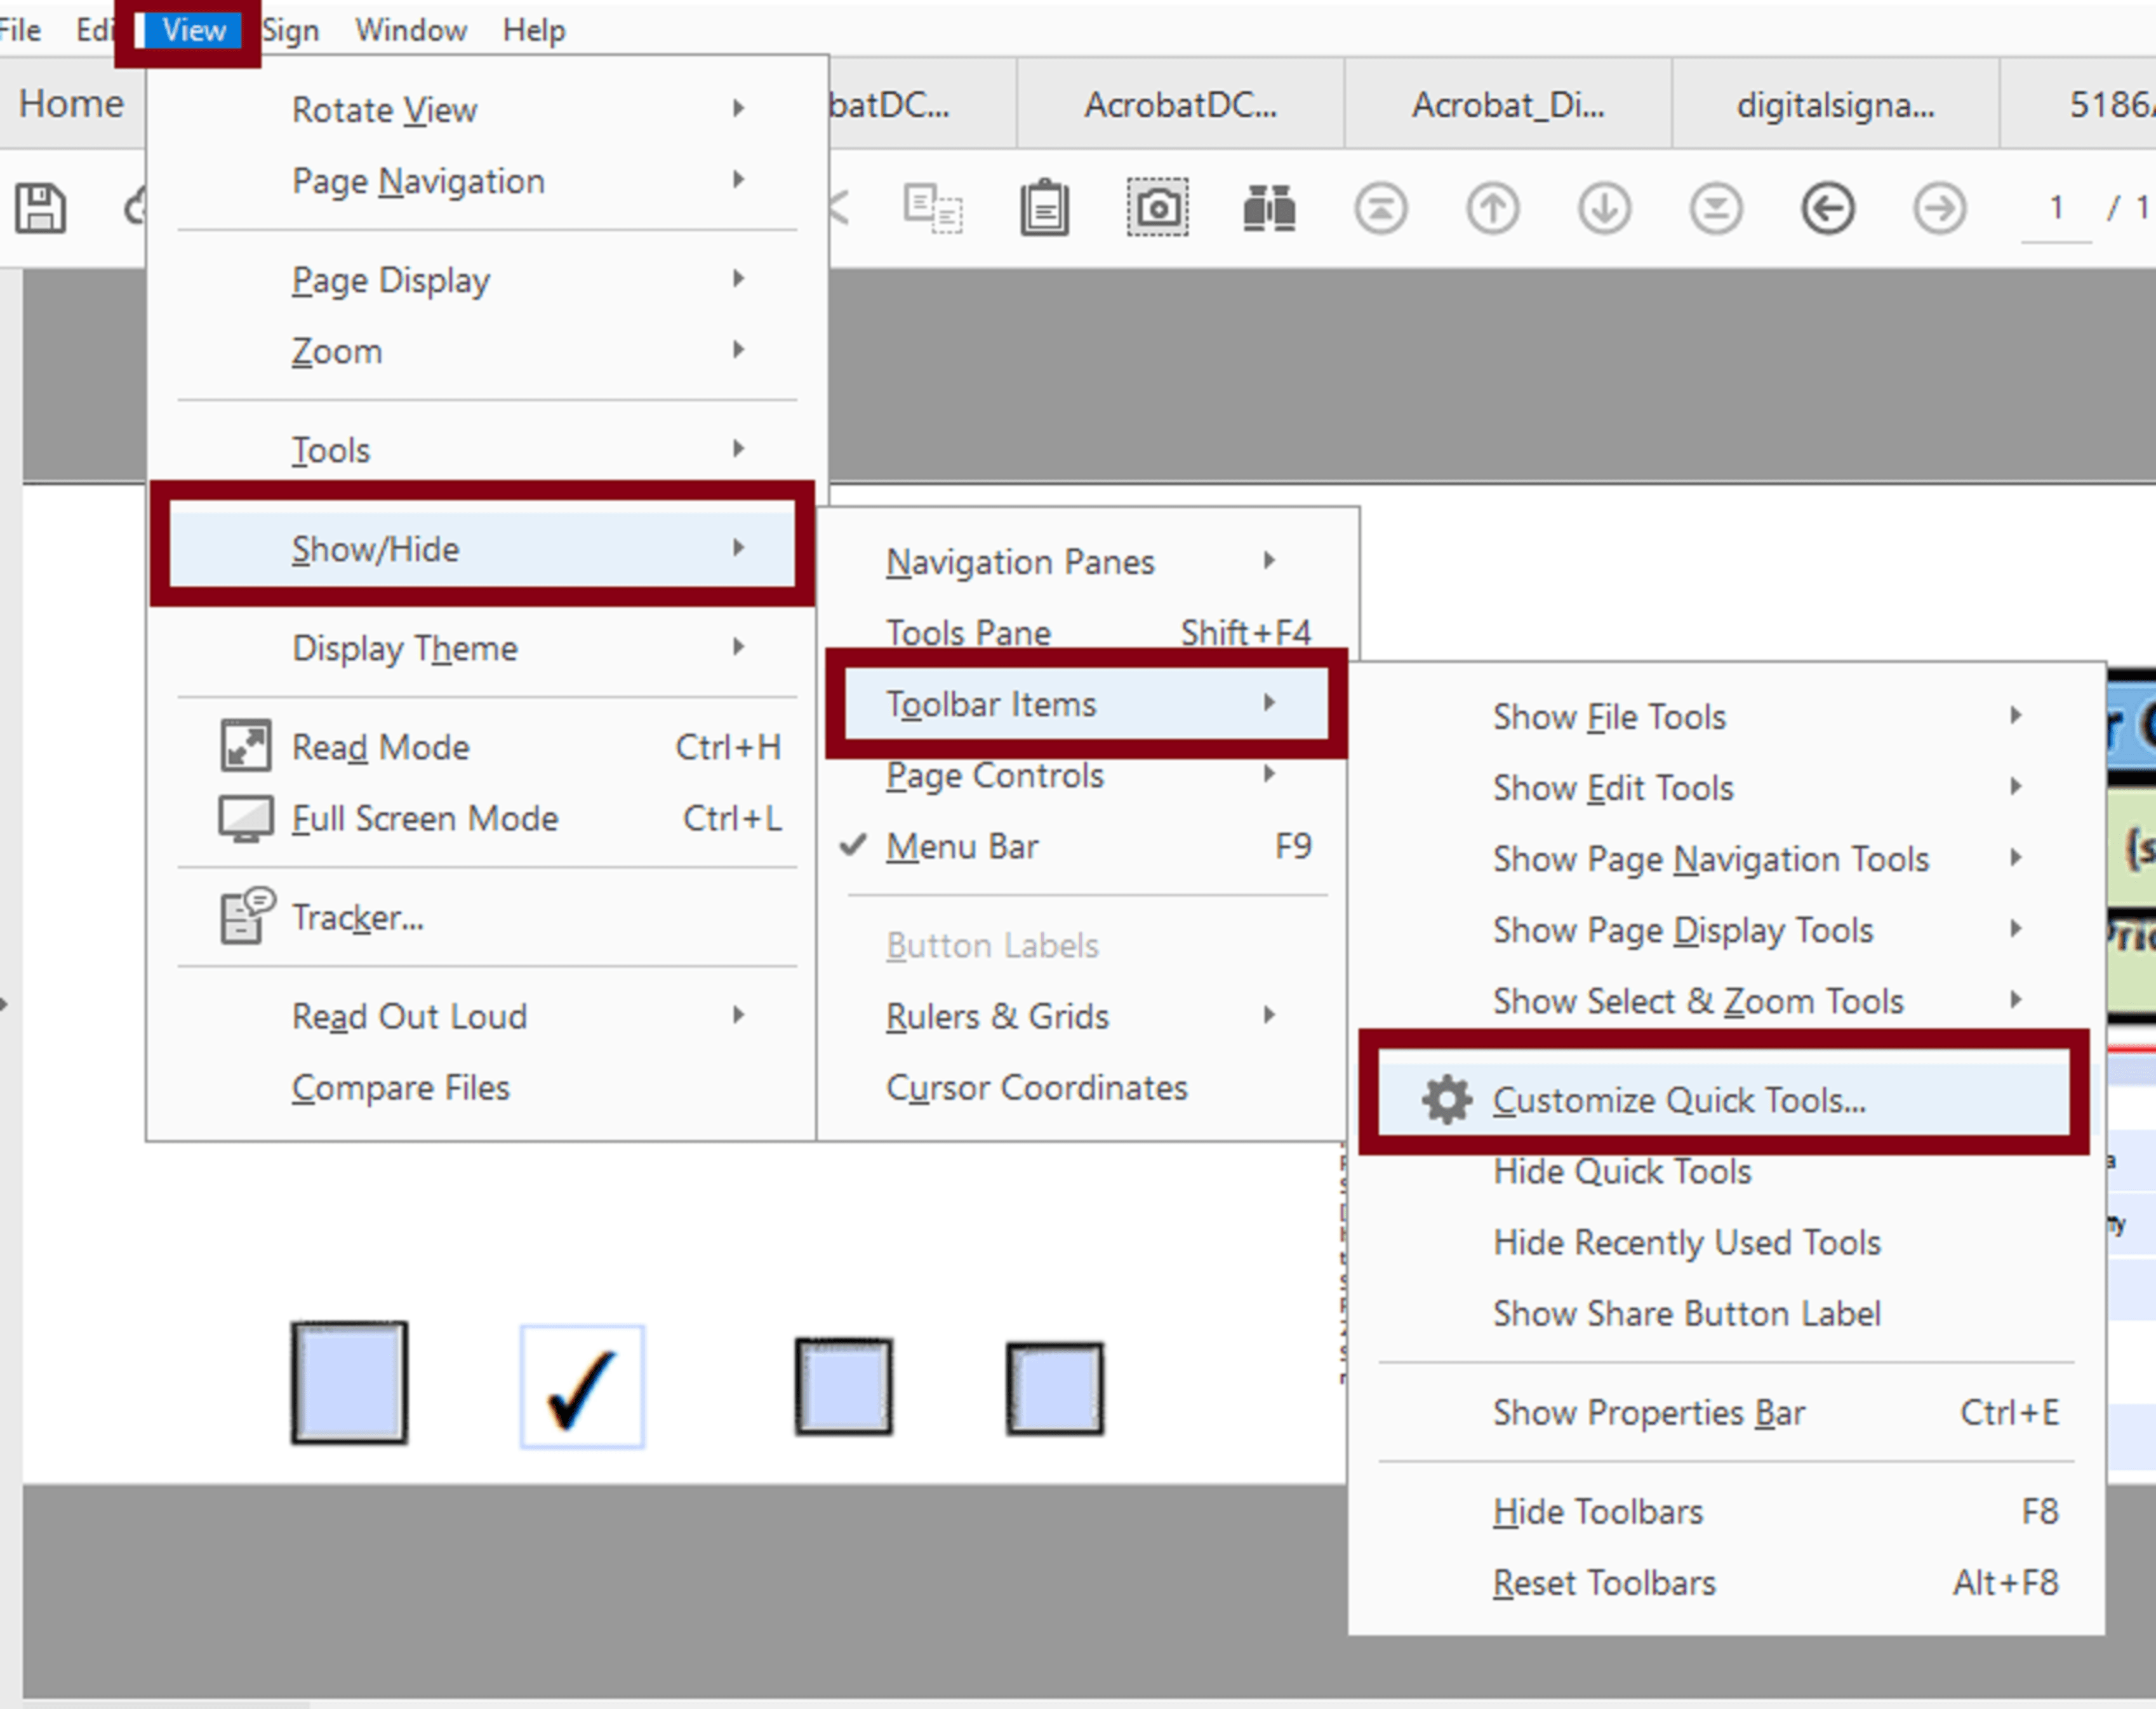The image size is (2156, 1709).
Task: Open the Window menu
Action: pos(410,29)
